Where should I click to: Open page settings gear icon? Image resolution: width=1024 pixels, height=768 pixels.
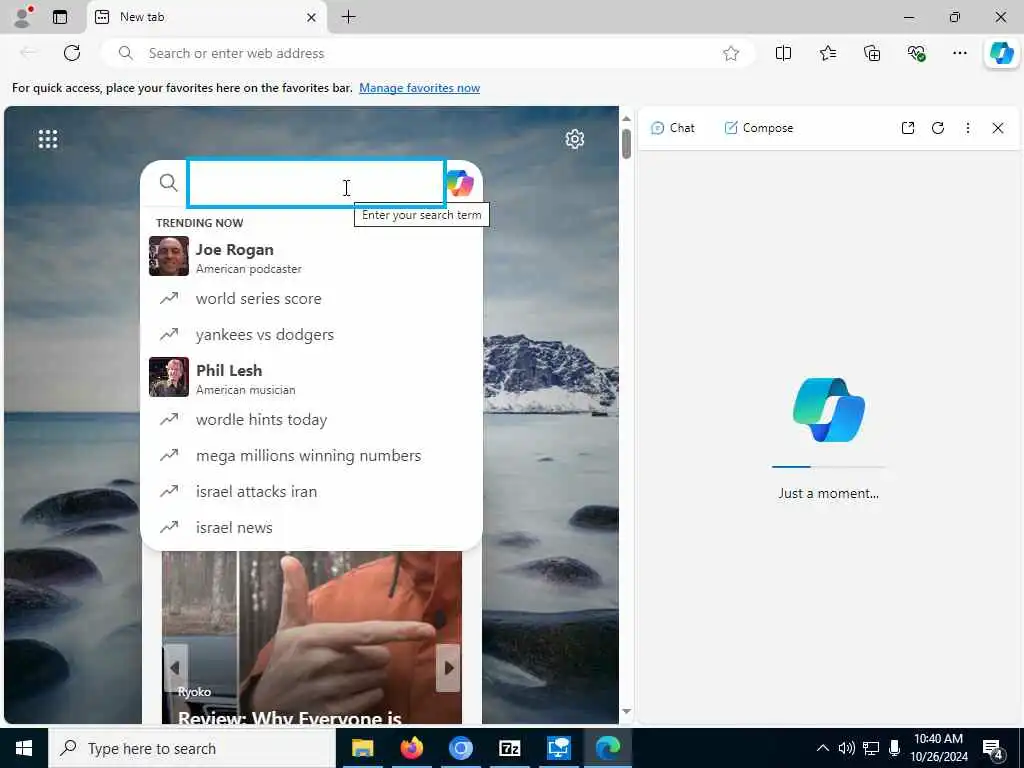pyautogui.click(x=575, y=138)
